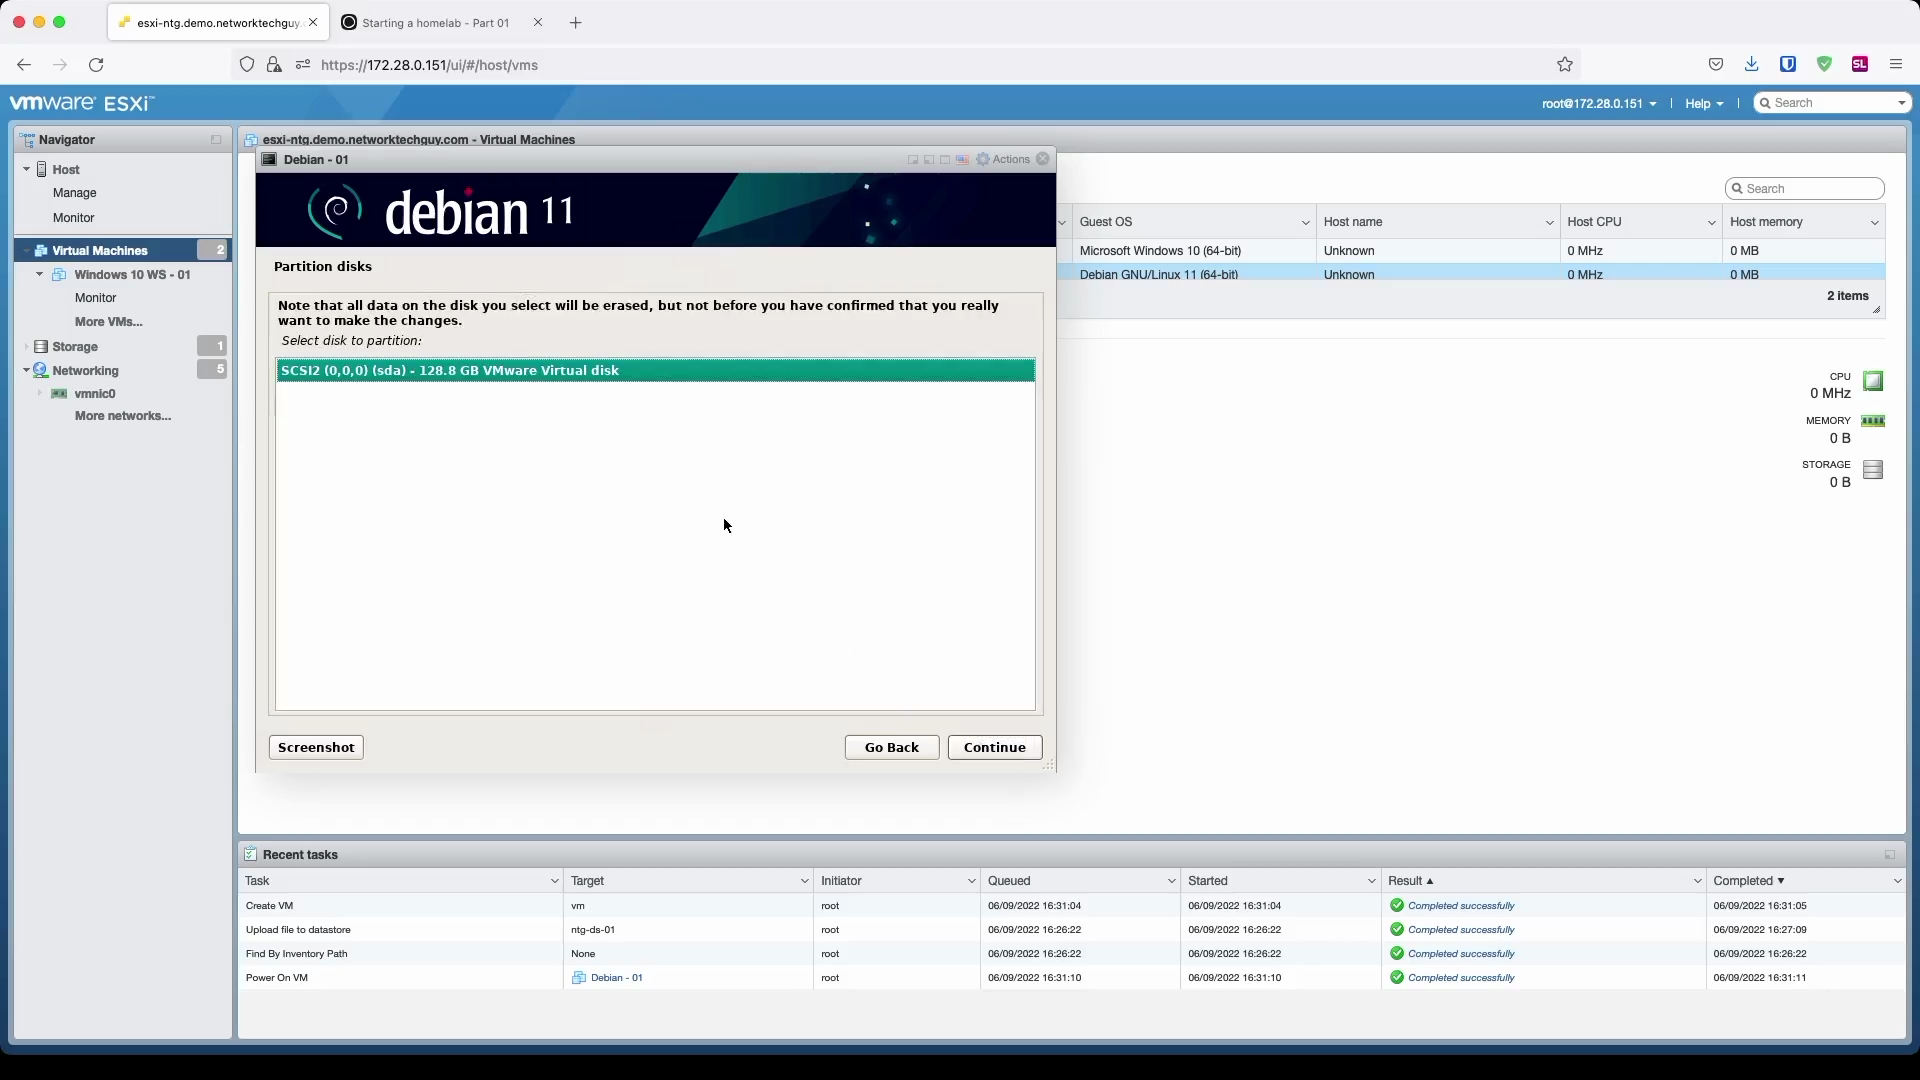
Task: Open the Help dropdown menu
Action: tap(1703, 104)
